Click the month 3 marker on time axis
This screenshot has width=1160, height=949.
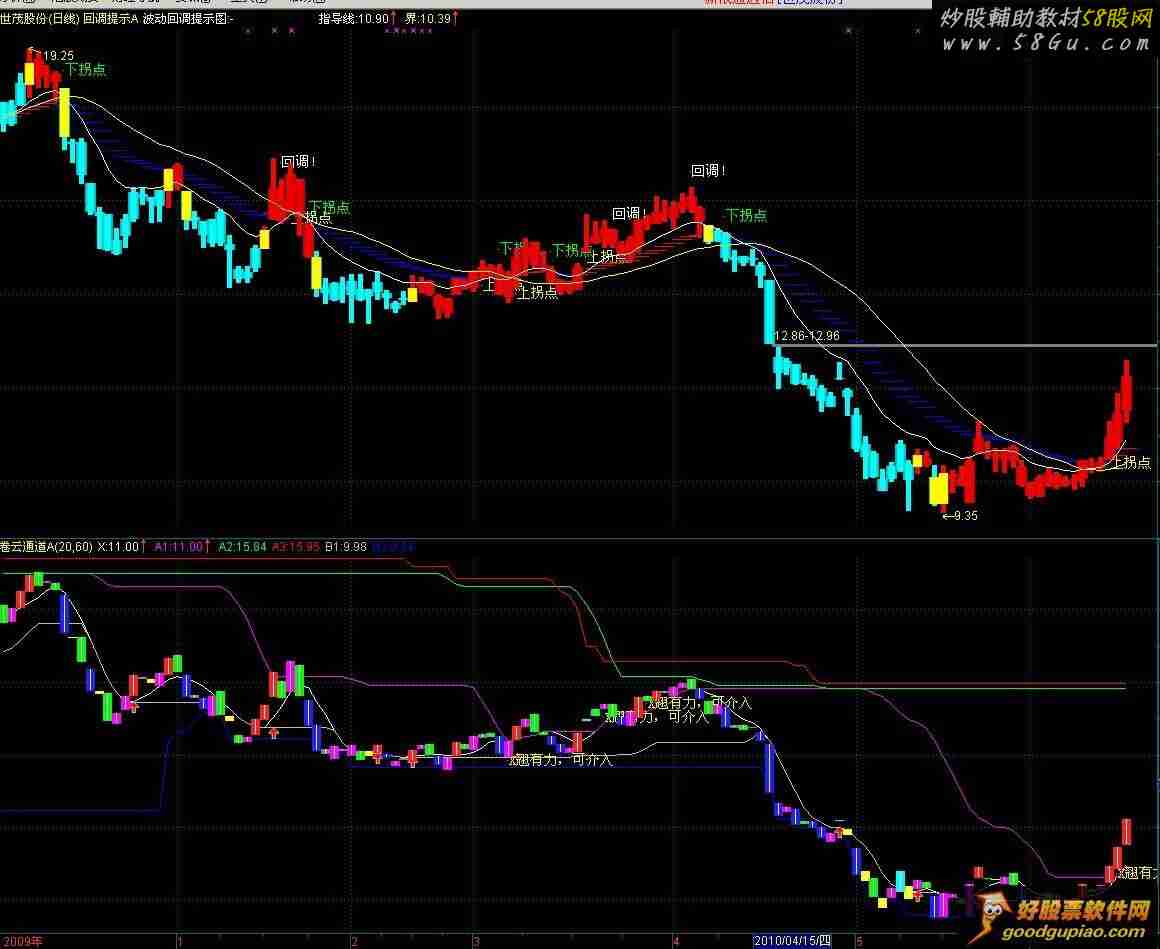477,941
